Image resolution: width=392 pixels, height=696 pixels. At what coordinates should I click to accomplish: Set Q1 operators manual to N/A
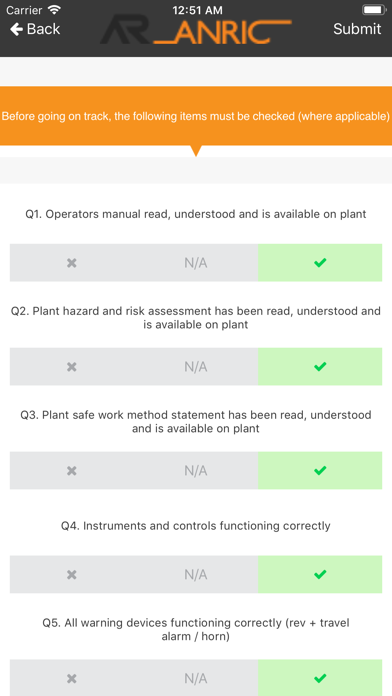[x=196, y=263]
